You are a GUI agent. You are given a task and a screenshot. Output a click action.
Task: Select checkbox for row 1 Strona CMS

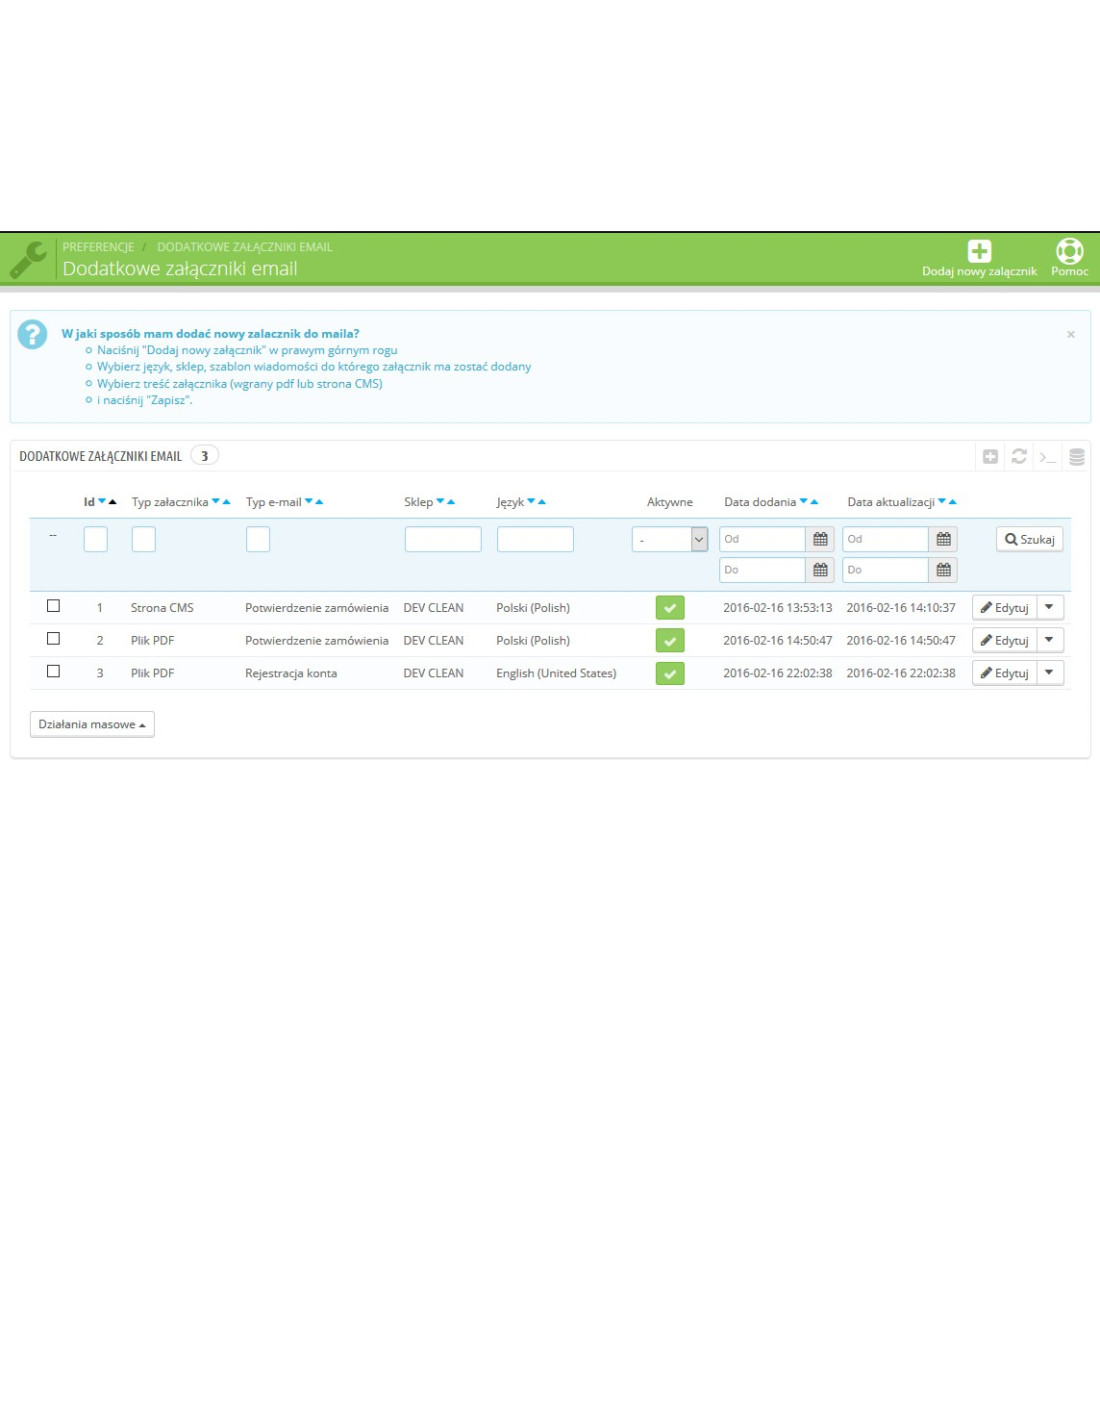[x=54, y=606]
